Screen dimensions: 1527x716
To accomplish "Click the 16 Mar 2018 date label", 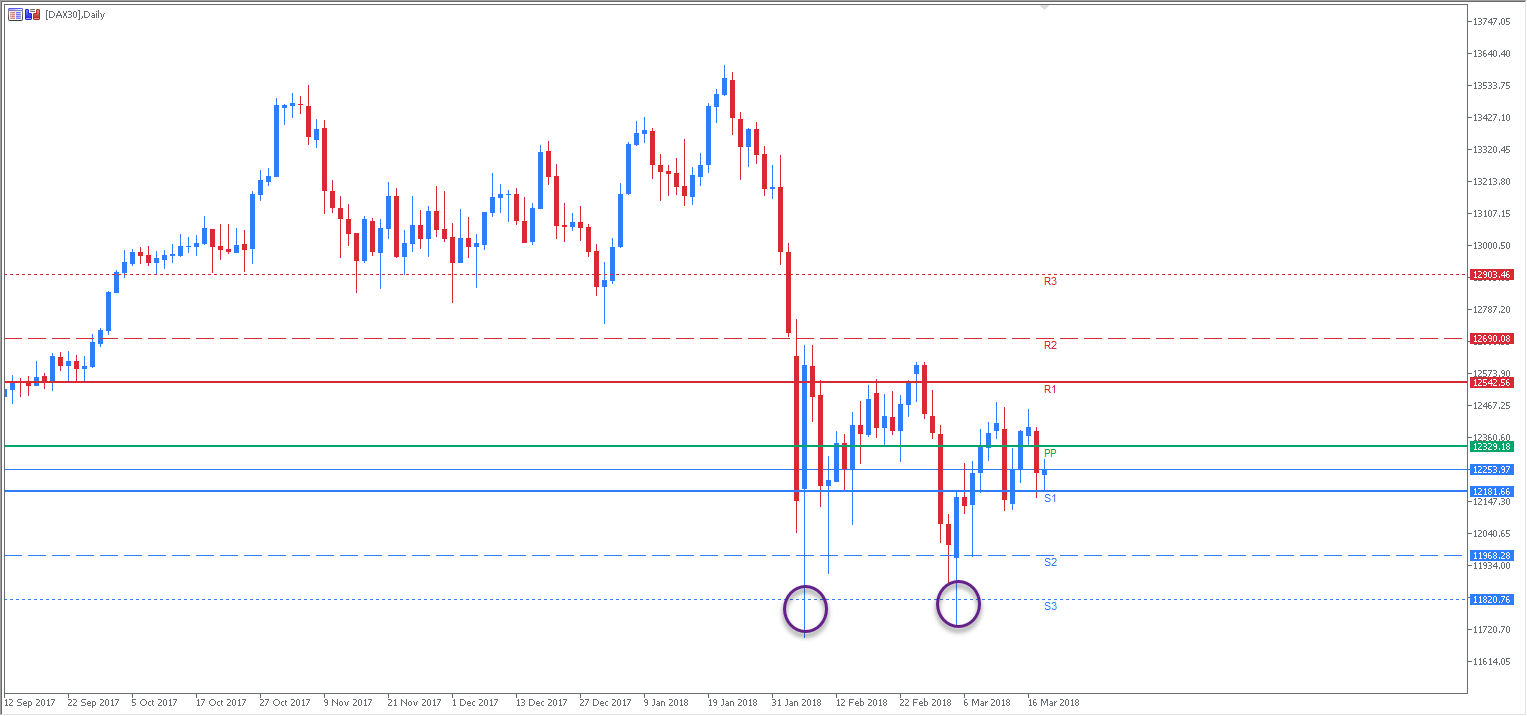I will [x=1053, y=703].
